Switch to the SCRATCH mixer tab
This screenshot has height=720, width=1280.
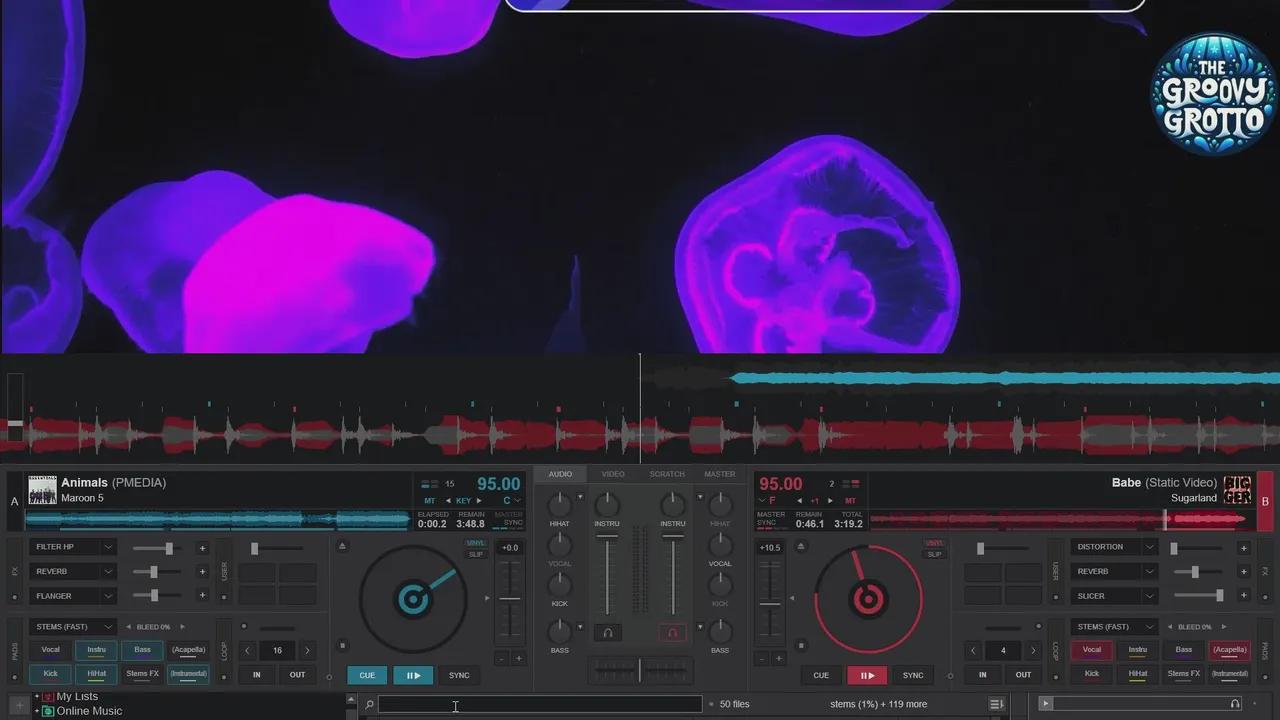(x=667, y=474)
